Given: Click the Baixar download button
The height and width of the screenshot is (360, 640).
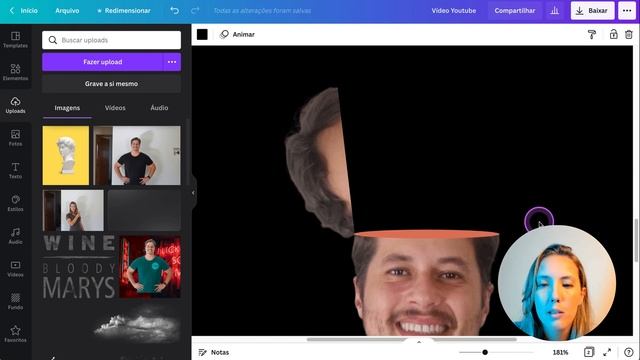Looking at the screenshot, I should point(592,11).
